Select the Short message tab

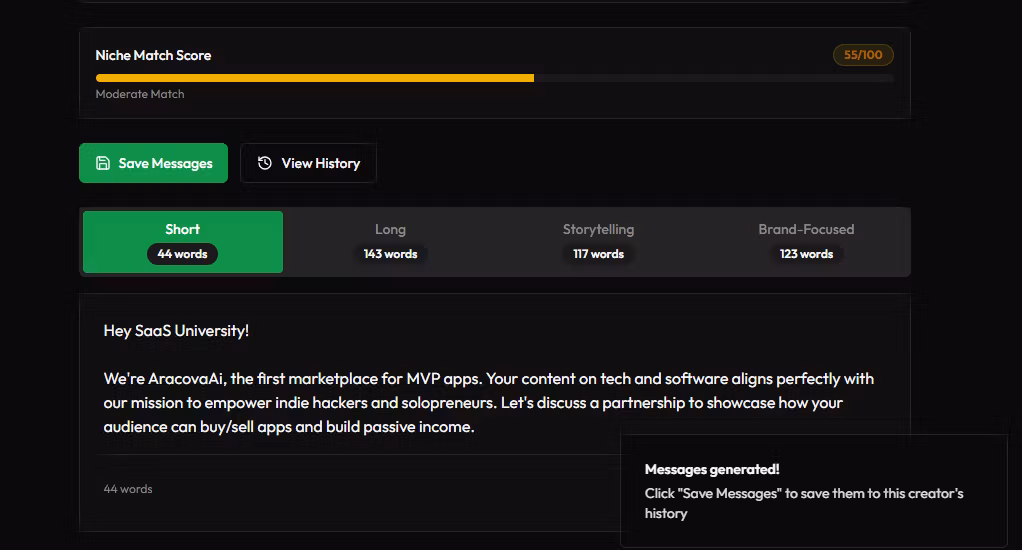(x=182, y=230)
